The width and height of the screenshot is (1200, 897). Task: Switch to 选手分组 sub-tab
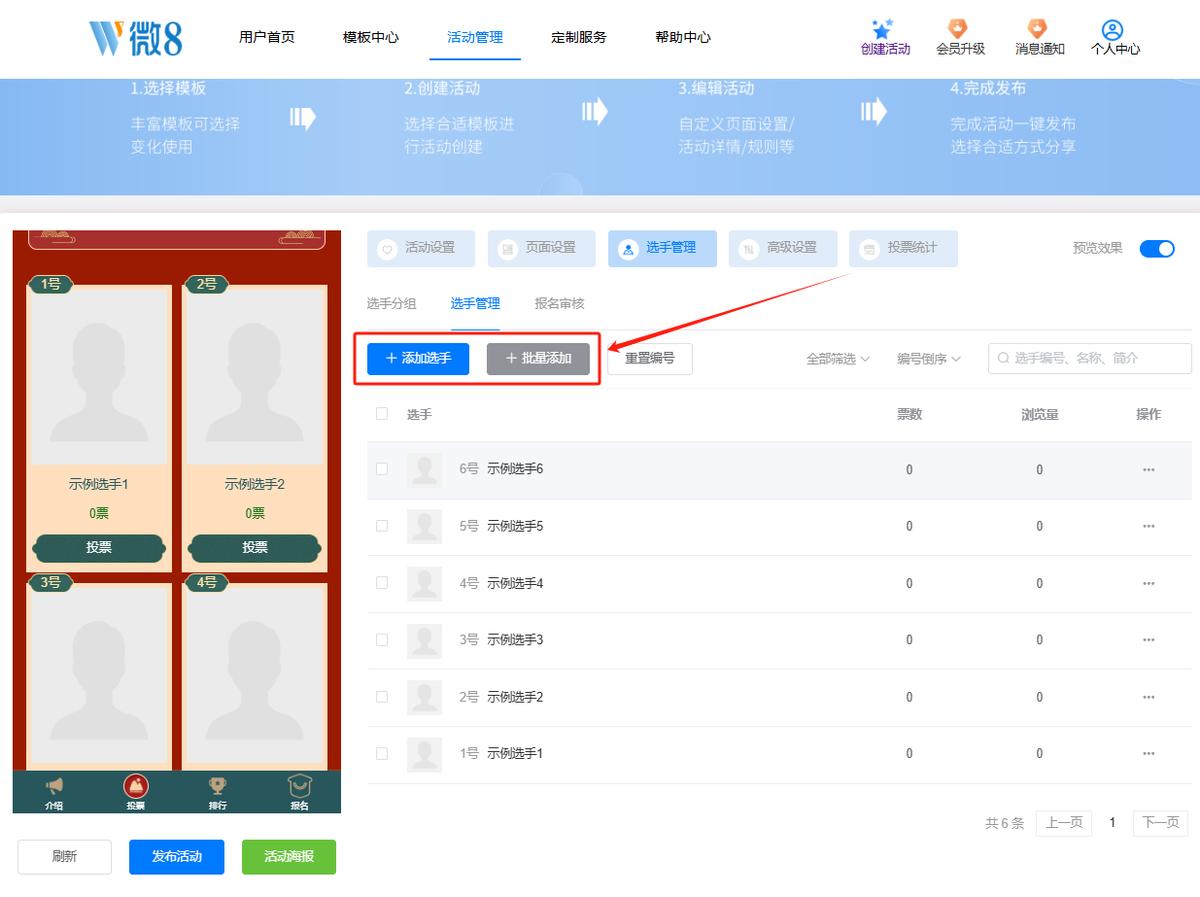pyautogui.click(x=392, y=304)
